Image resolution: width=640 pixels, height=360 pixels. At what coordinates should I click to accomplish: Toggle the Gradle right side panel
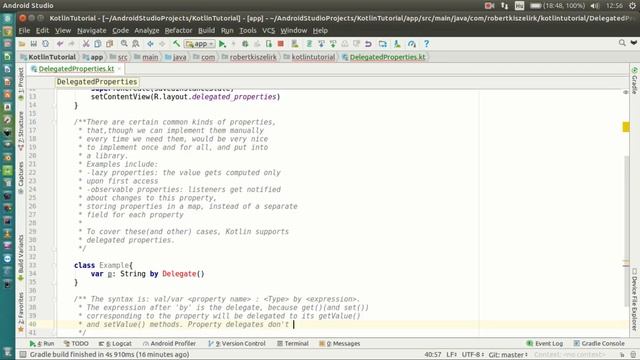635,81
